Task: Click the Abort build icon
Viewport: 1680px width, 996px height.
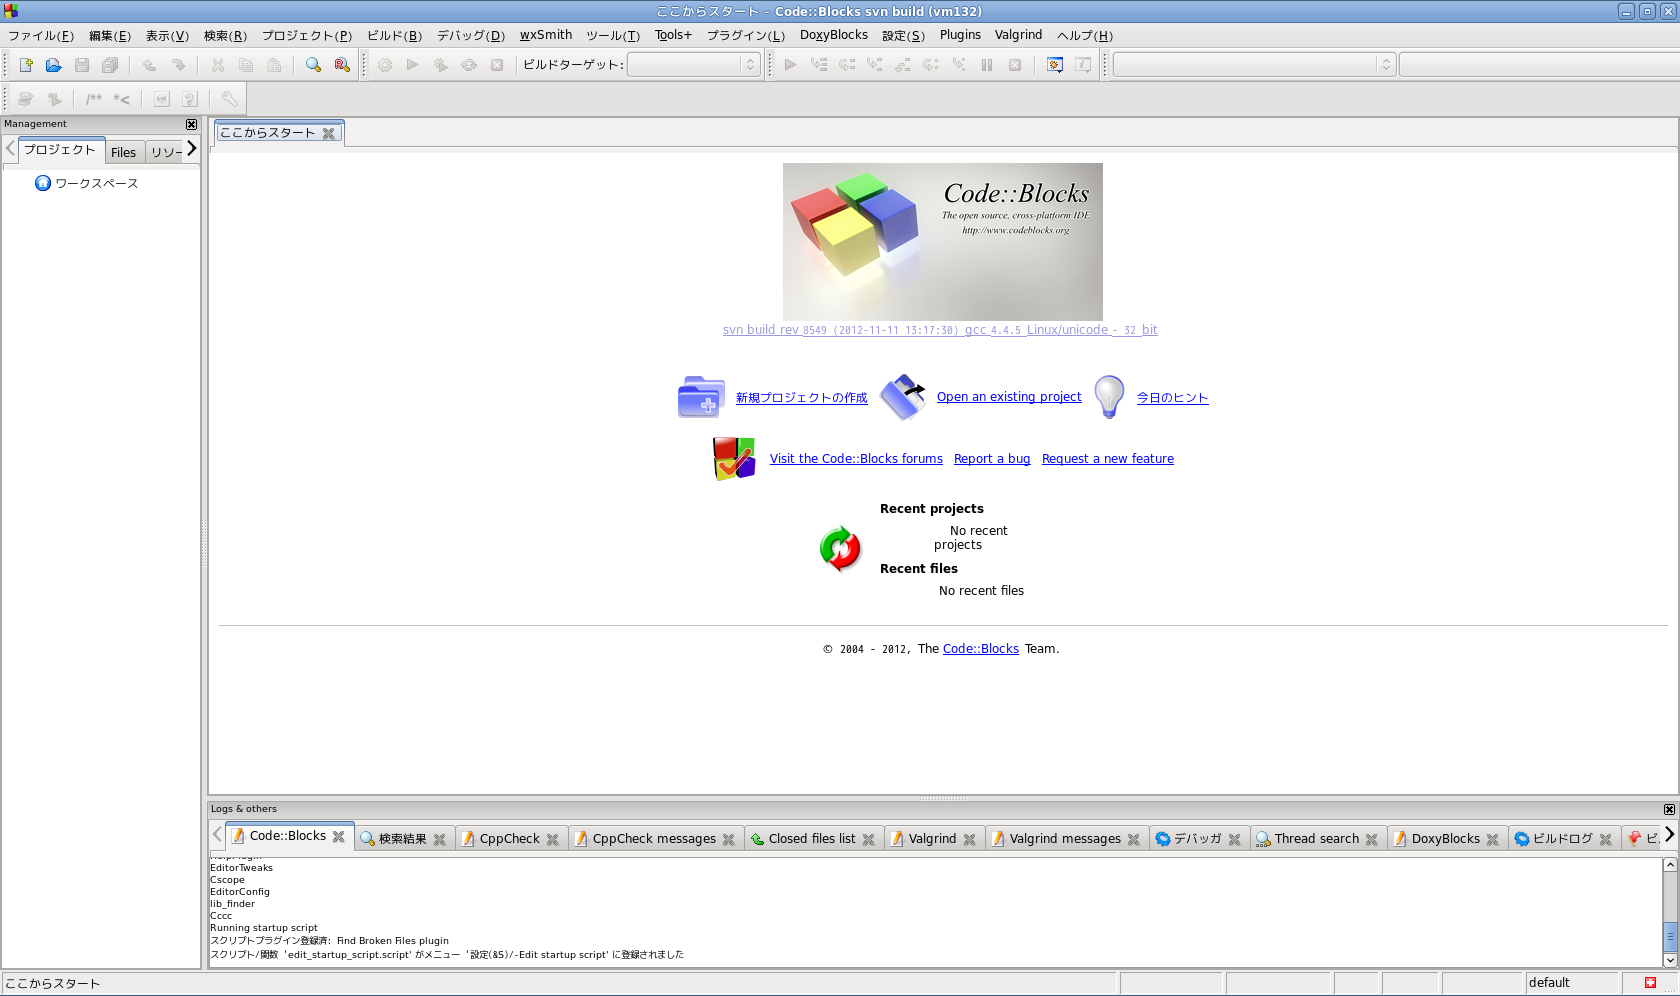Action: (x=497, y=65)
